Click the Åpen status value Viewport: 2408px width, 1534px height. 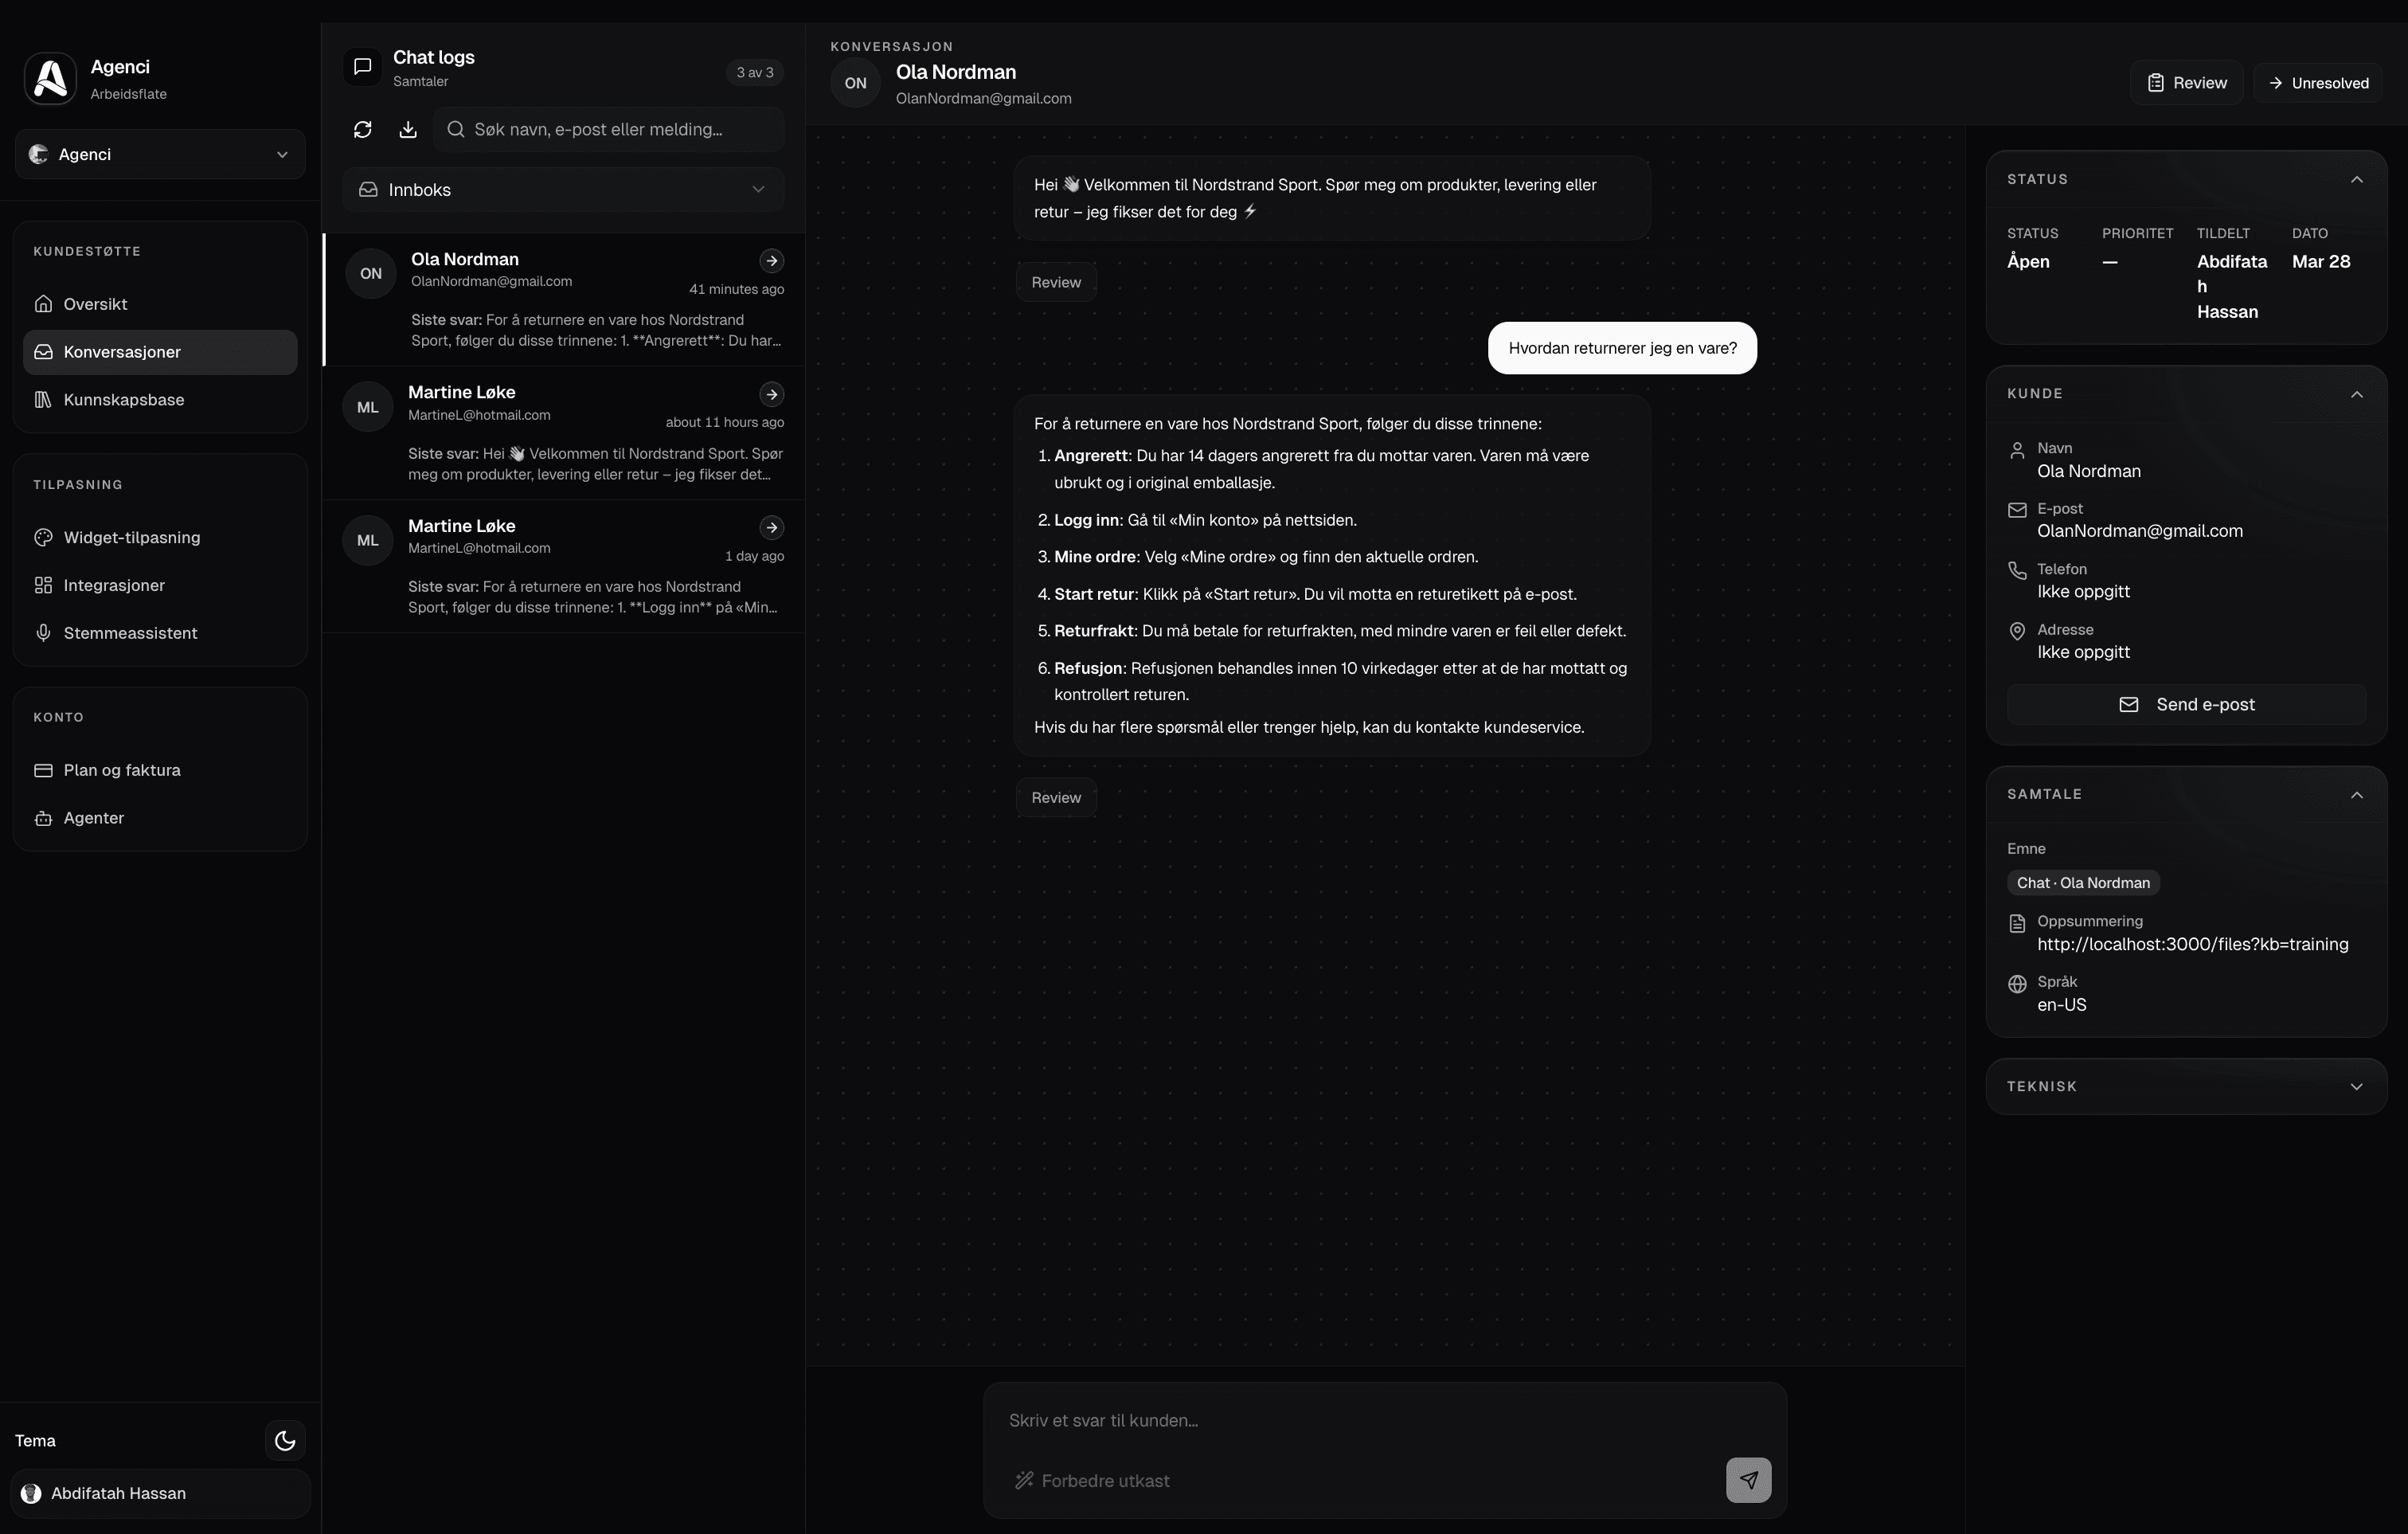click(x=2027, y=262)
